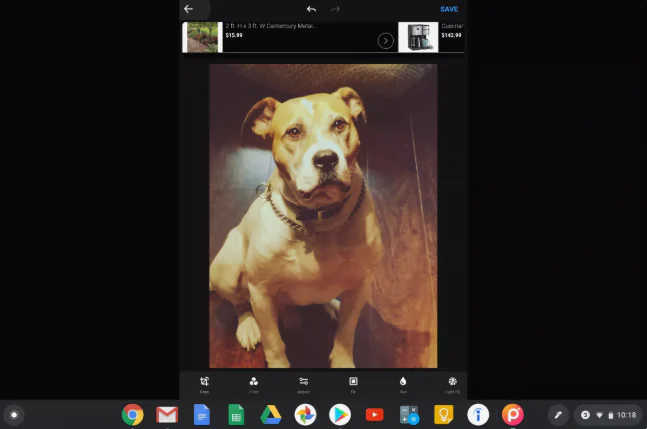Open the stylus tools pen icon
The image size is (647, 429).
click(x=558, y=415)
